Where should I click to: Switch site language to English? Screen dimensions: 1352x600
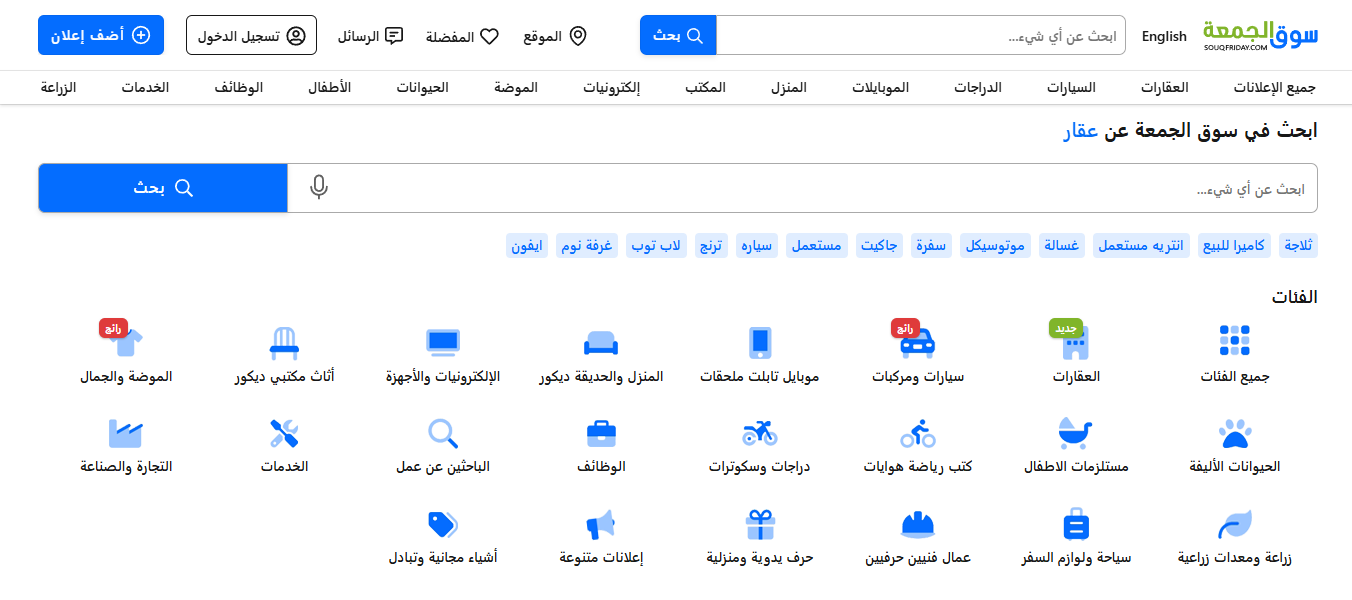pyautogui.click(x=1164, y=36)
